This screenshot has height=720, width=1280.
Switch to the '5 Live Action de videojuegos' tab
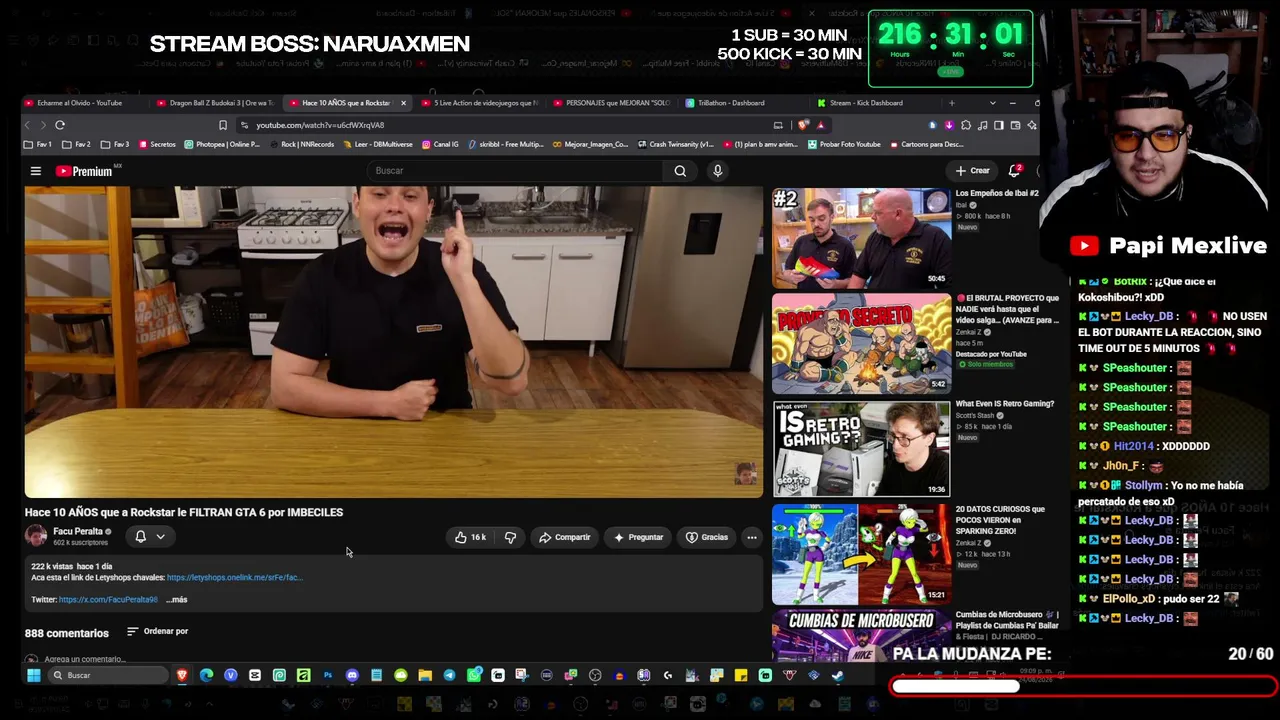[x=480, y=103]
